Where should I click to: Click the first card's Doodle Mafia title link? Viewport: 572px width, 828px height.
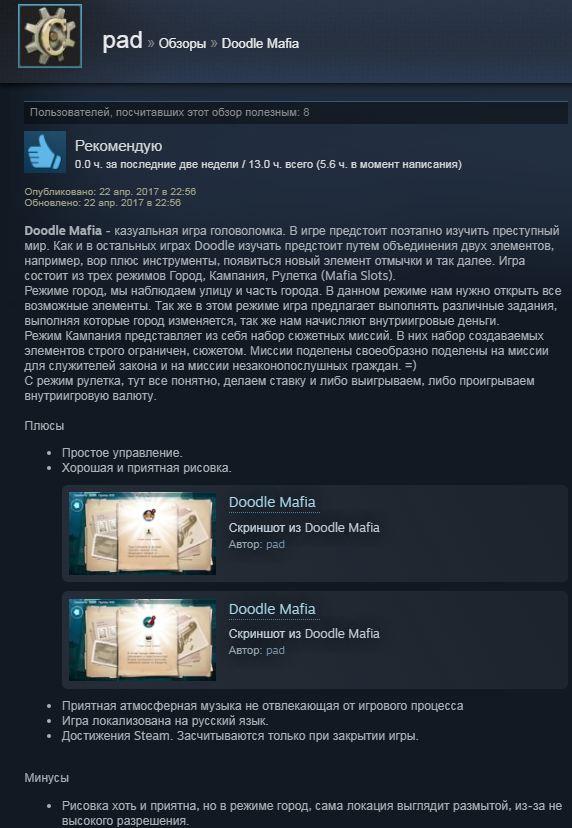tap(272, 502)
